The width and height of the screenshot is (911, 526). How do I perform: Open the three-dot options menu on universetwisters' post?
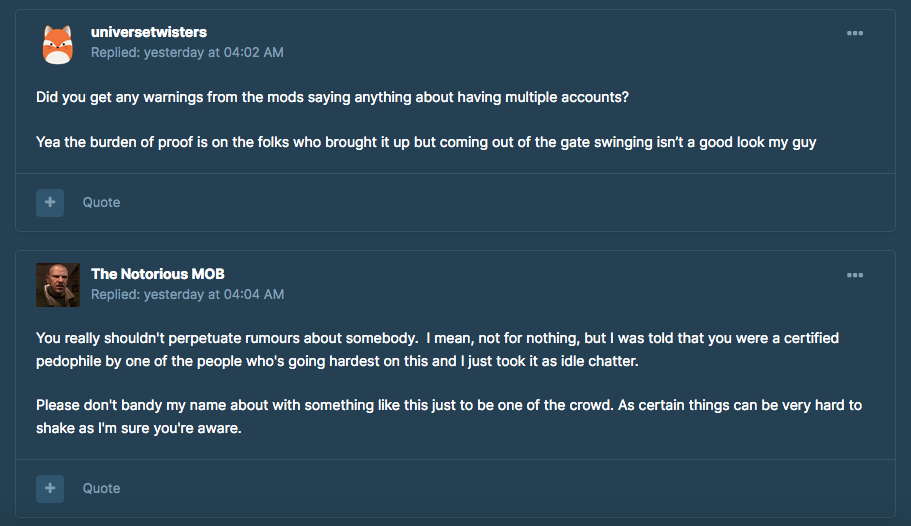(x=855, y=33)
